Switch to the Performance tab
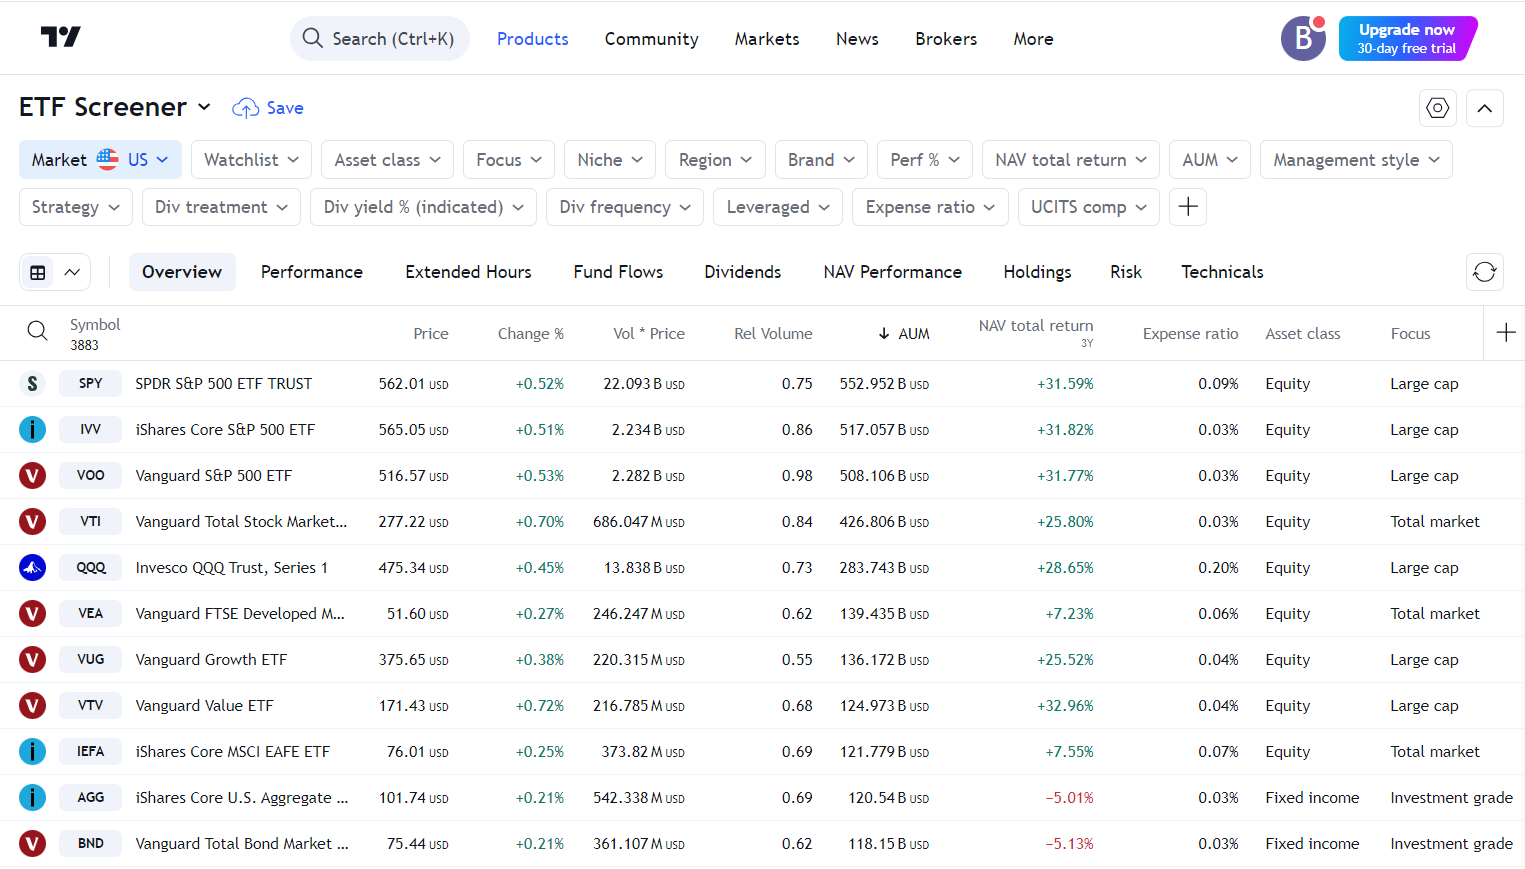The width and height of the screenshot is (1525, 869). [x=312, y=272]
